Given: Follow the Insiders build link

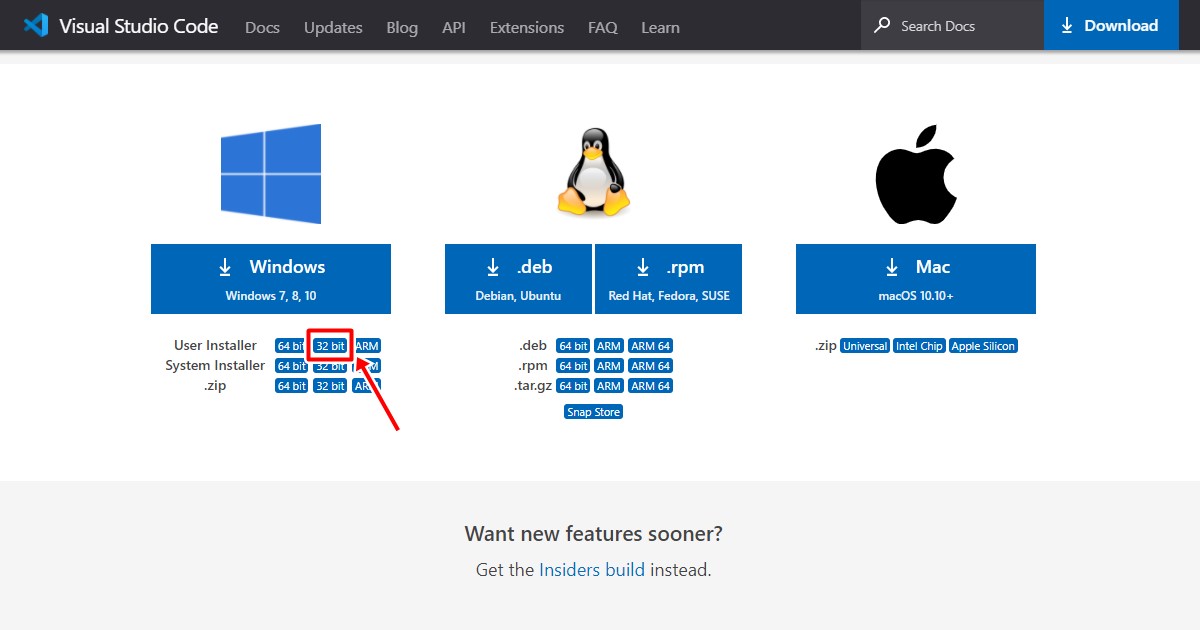Looking at the screenshot, I should pos(592,570).
